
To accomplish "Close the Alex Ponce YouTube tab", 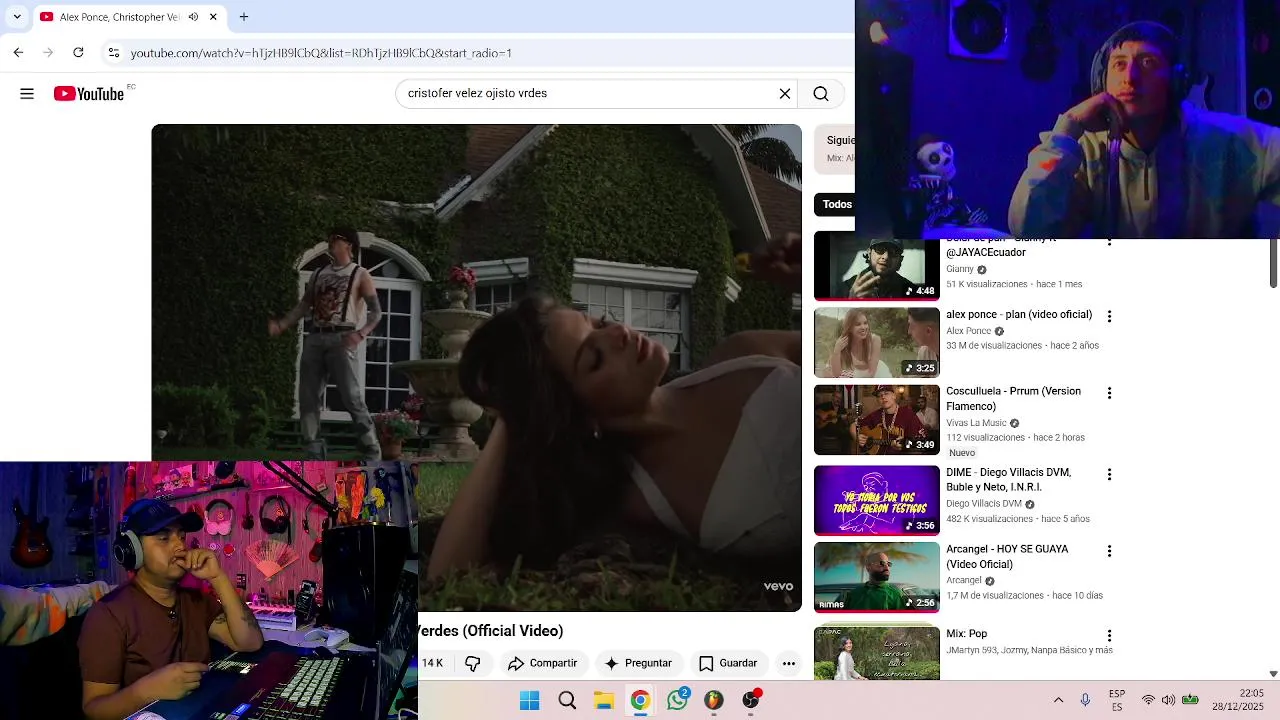I will pos(213,17).
